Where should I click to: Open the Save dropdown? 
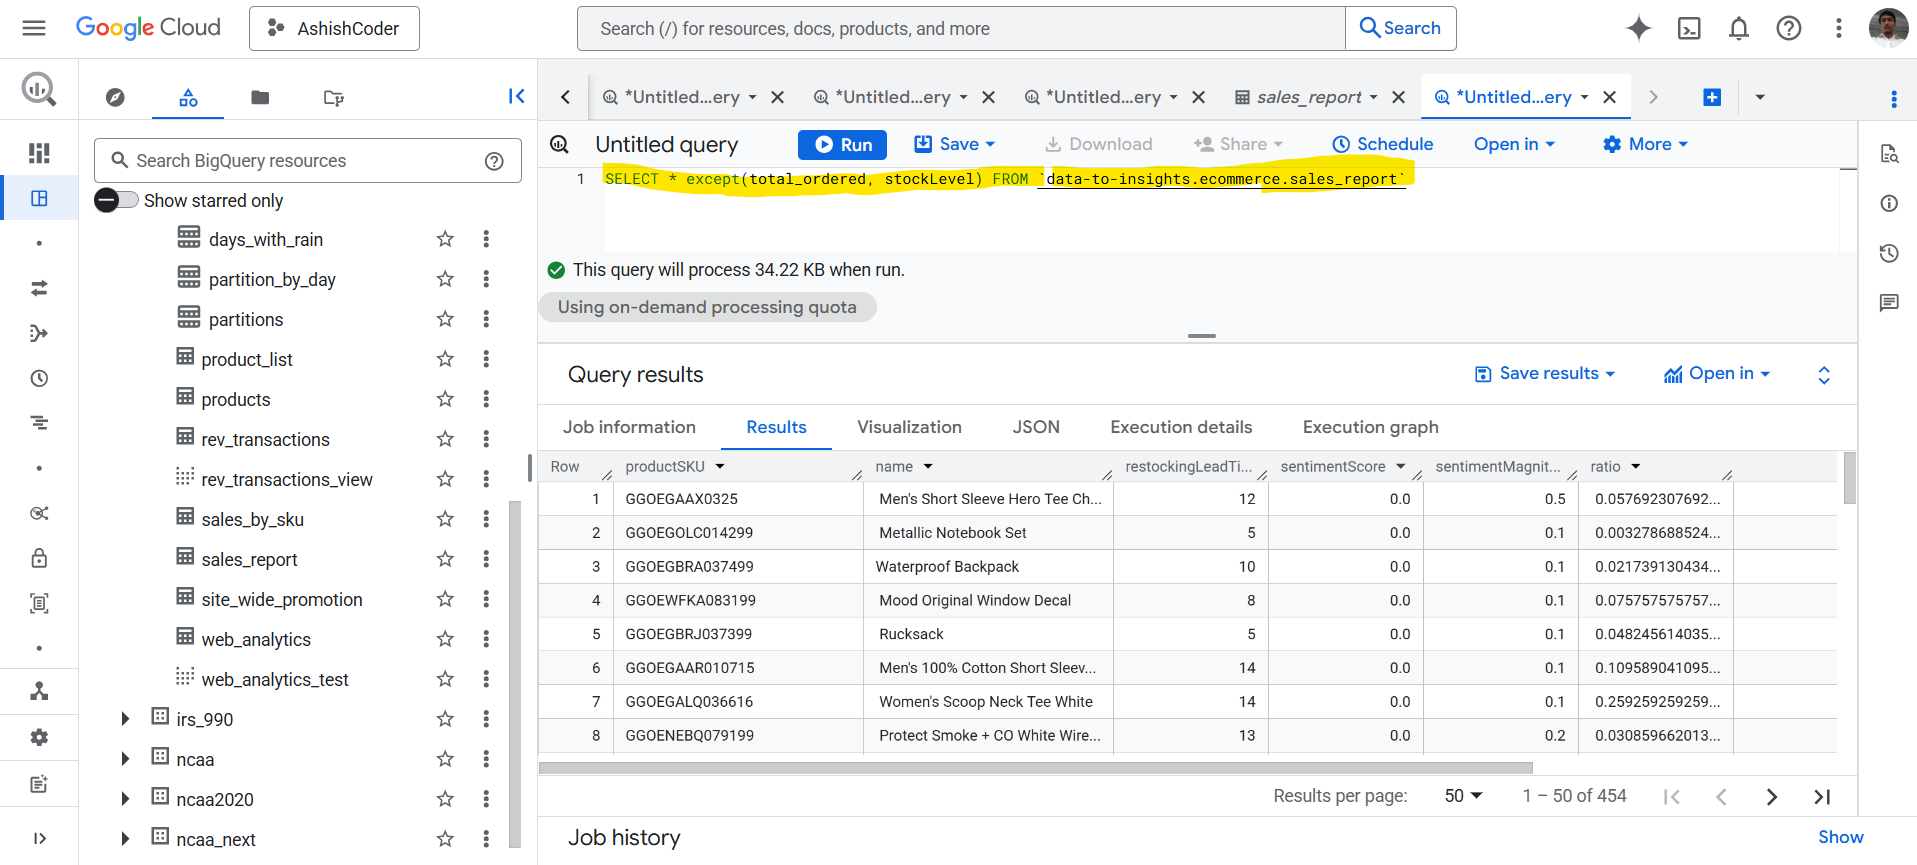click(x=955, y=144)
